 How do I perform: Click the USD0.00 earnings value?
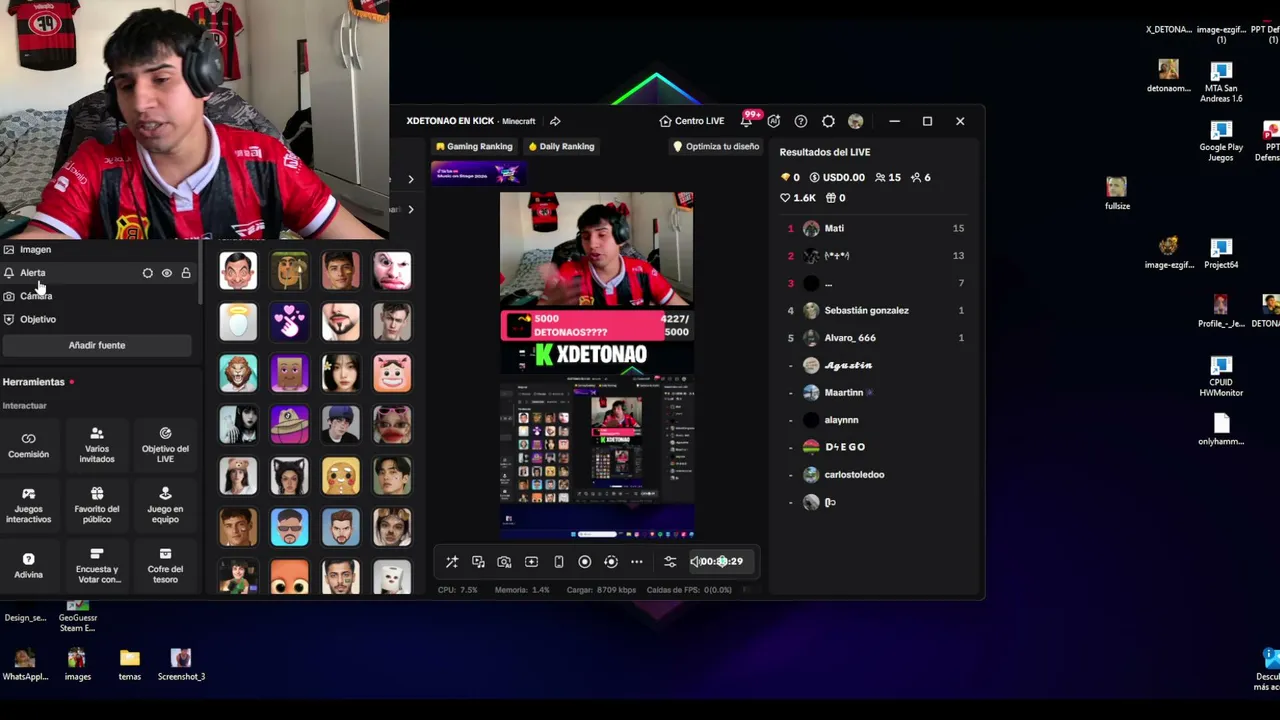point(836,178)
